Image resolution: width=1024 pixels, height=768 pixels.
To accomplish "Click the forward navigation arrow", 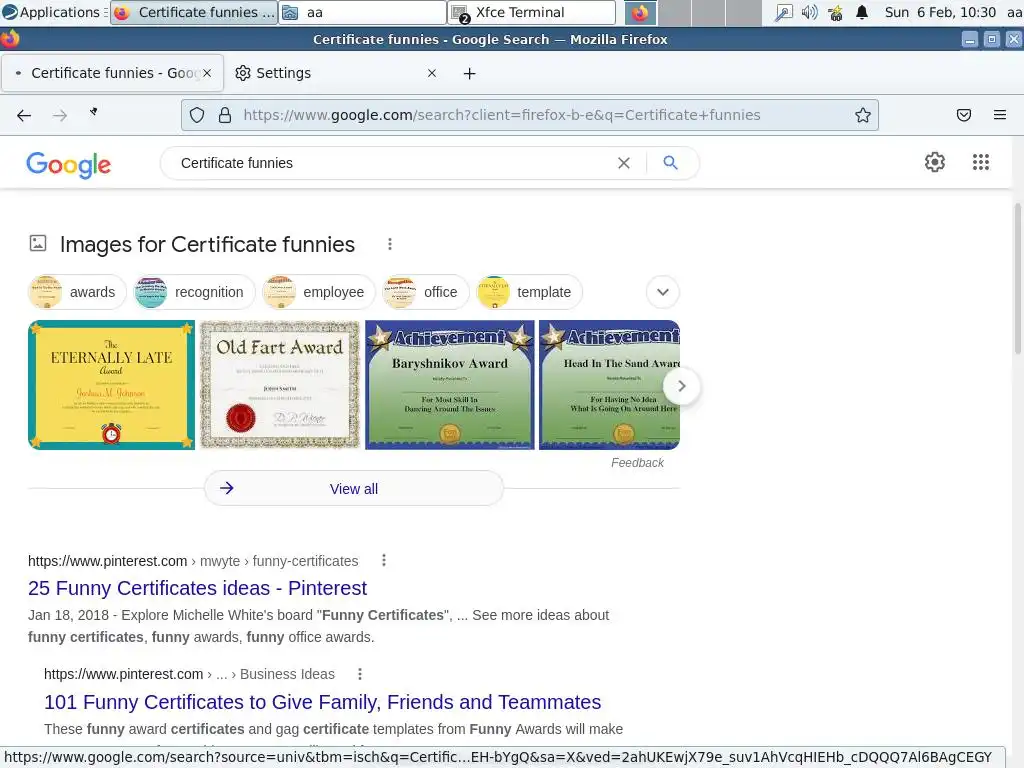I will [x=59, y=116].
